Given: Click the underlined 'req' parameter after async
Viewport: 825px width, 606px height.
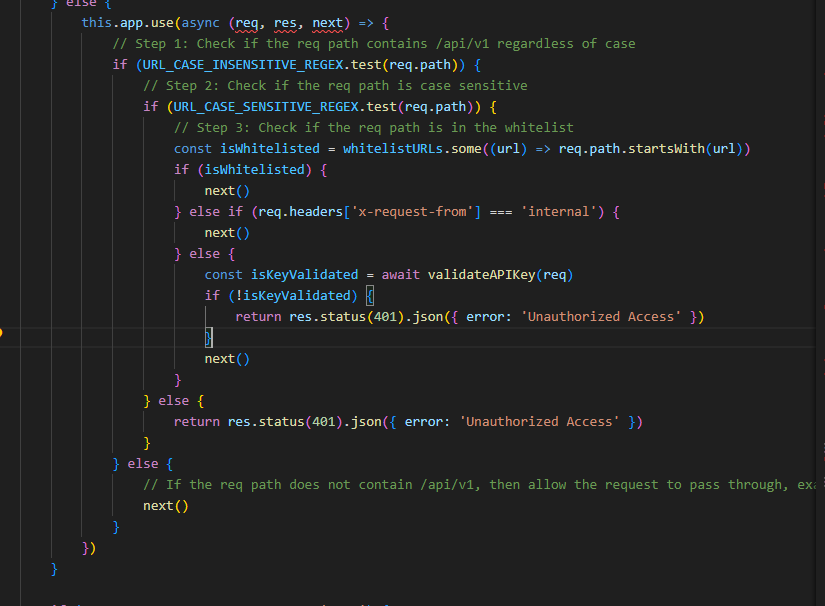Looking at the screenshot, I should coord(247,24).
